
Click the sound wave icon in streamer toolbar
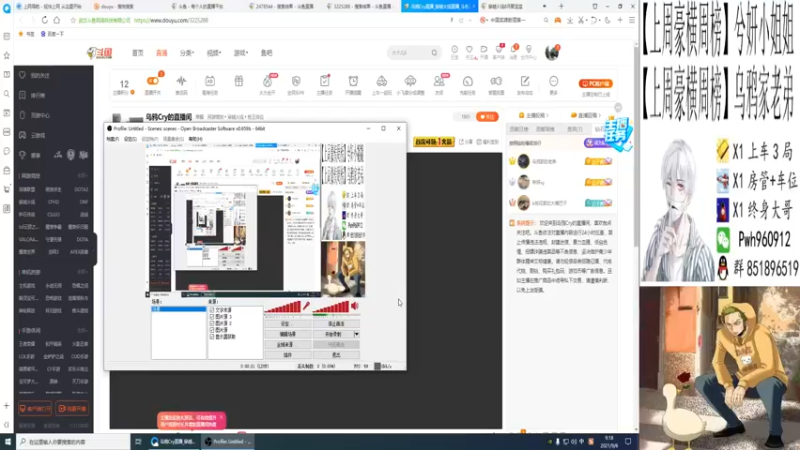click(181, 81)
